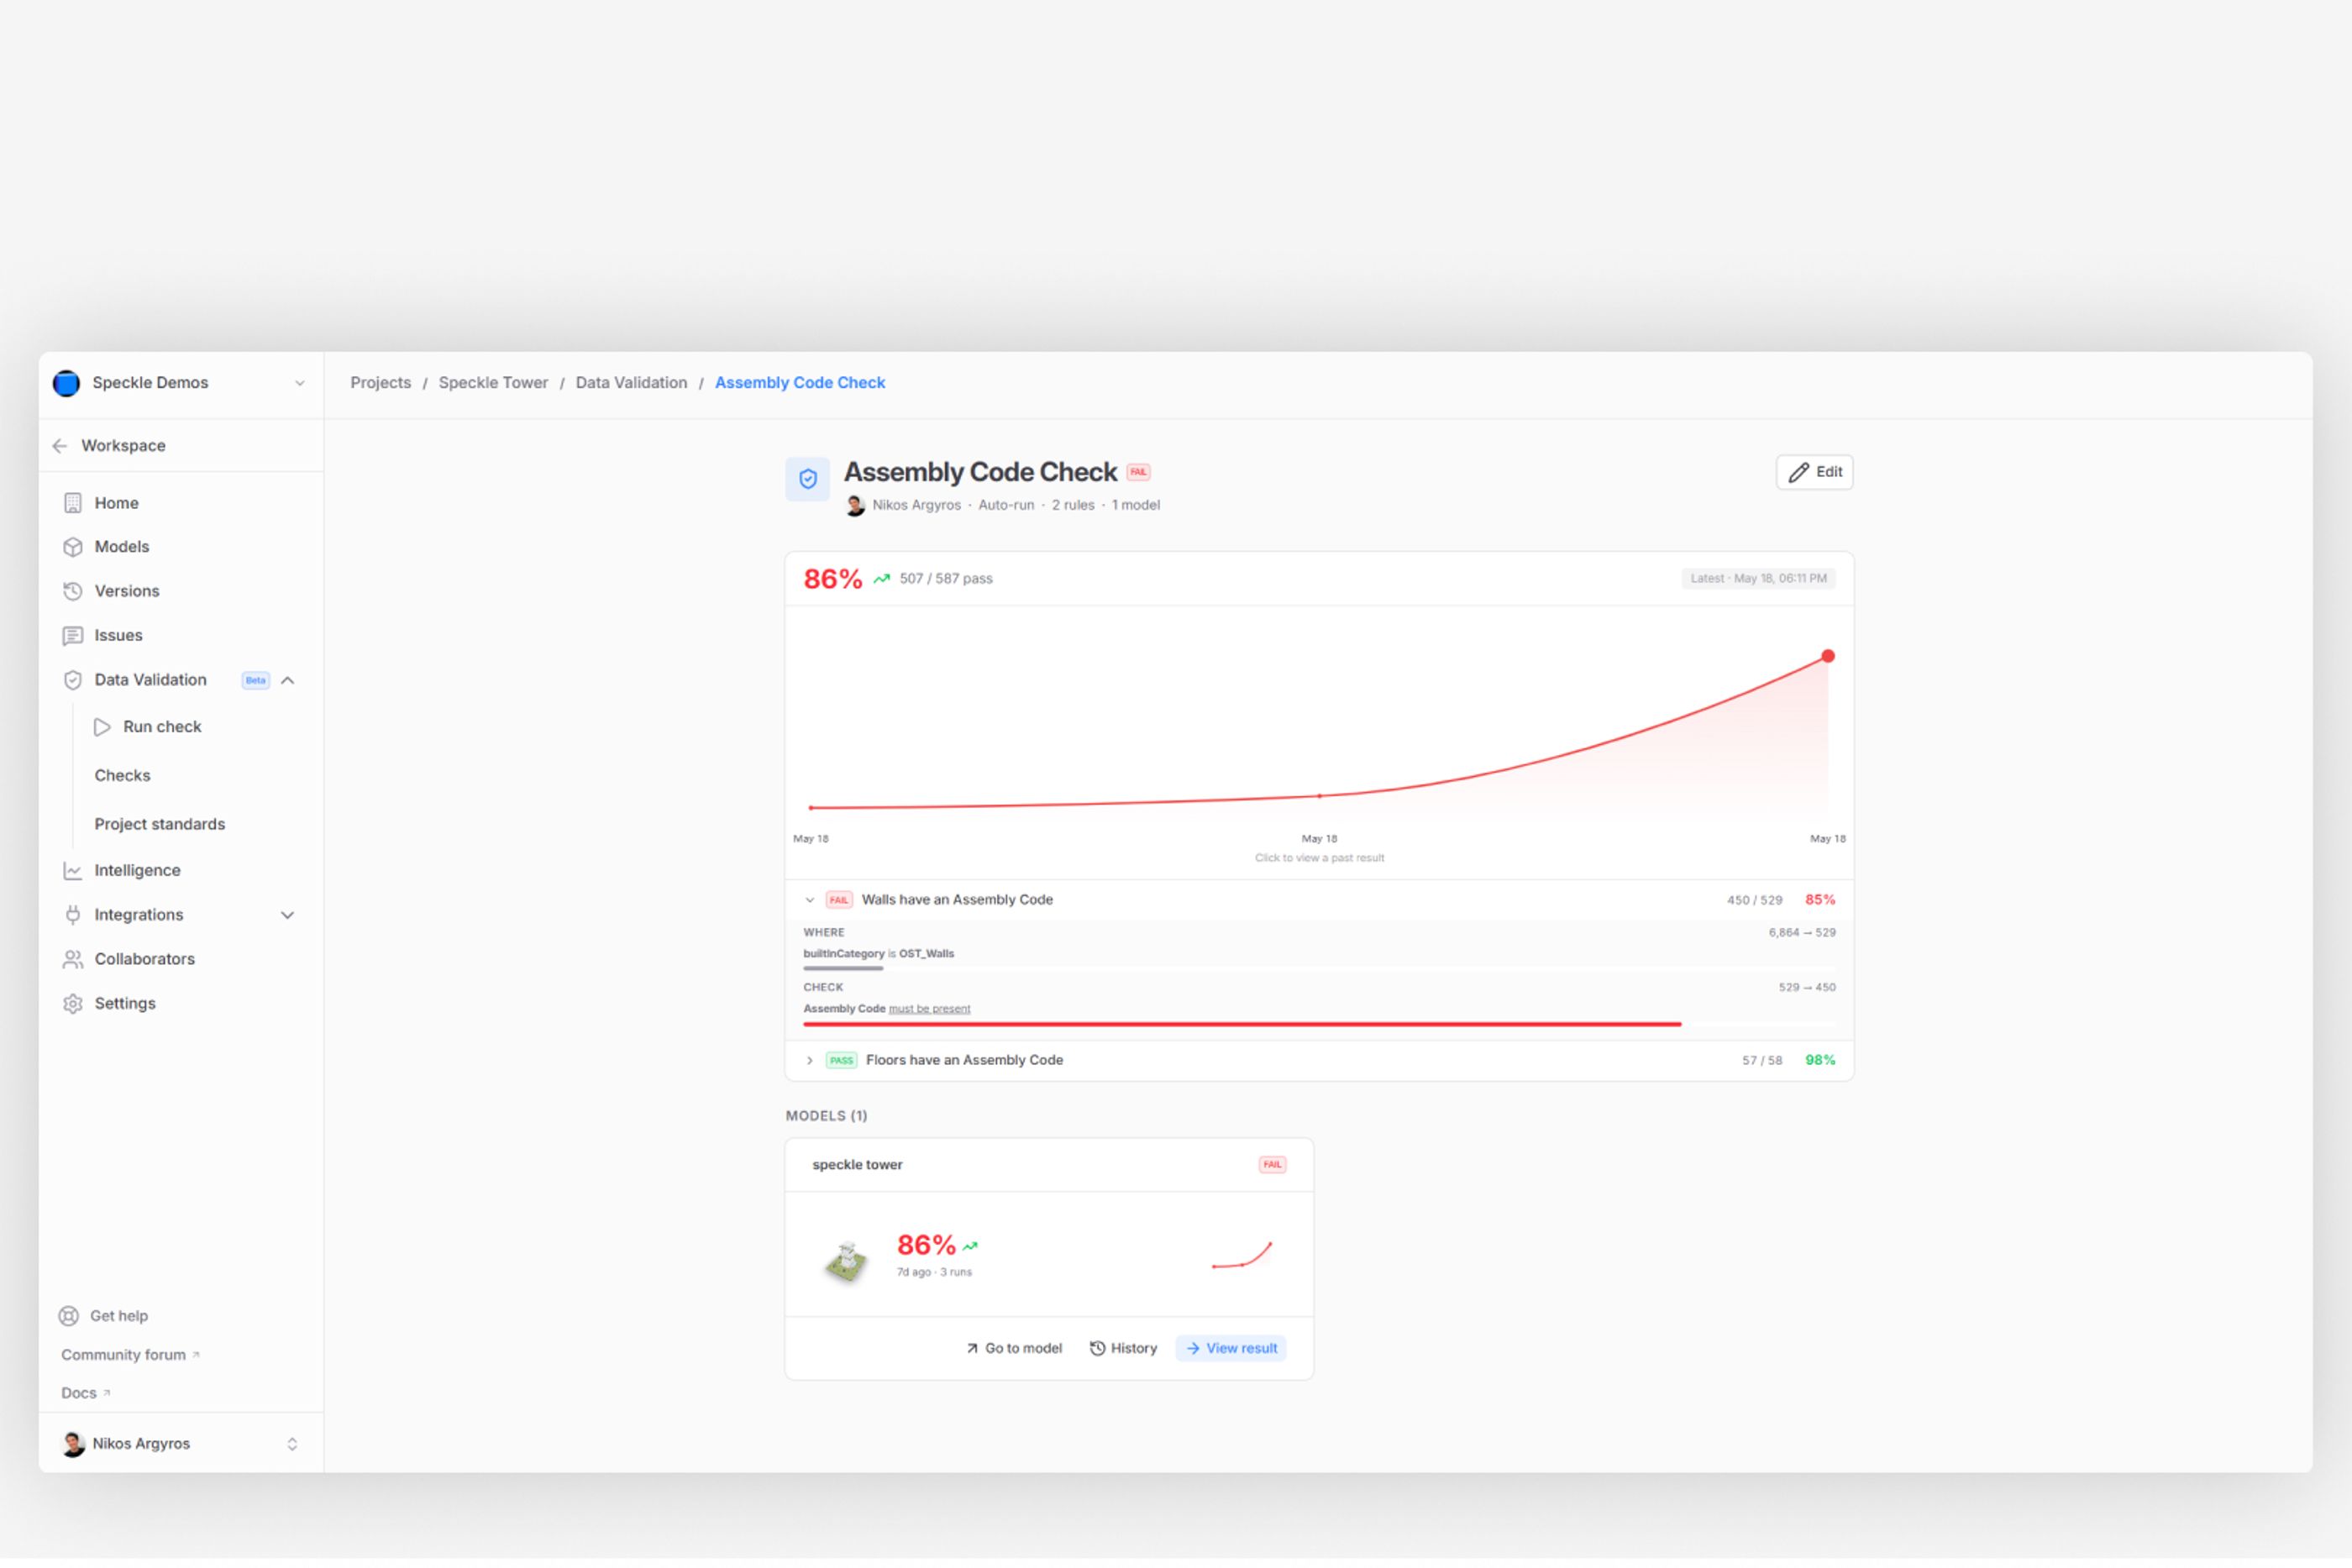2352x1568 pixels.
Task: Click the Get help lifebuoy icon
Action: point(69,1316)
